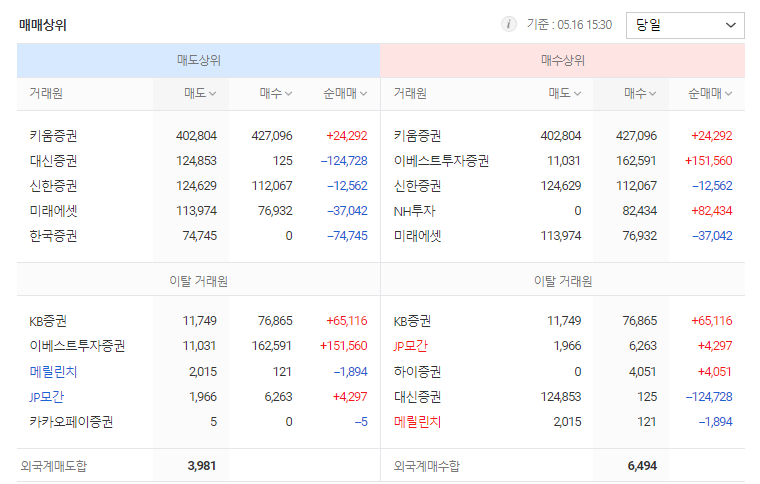Click the 매매상위 title
The image size is (760, 484).
pyautogui.click(x=43, y=25)
